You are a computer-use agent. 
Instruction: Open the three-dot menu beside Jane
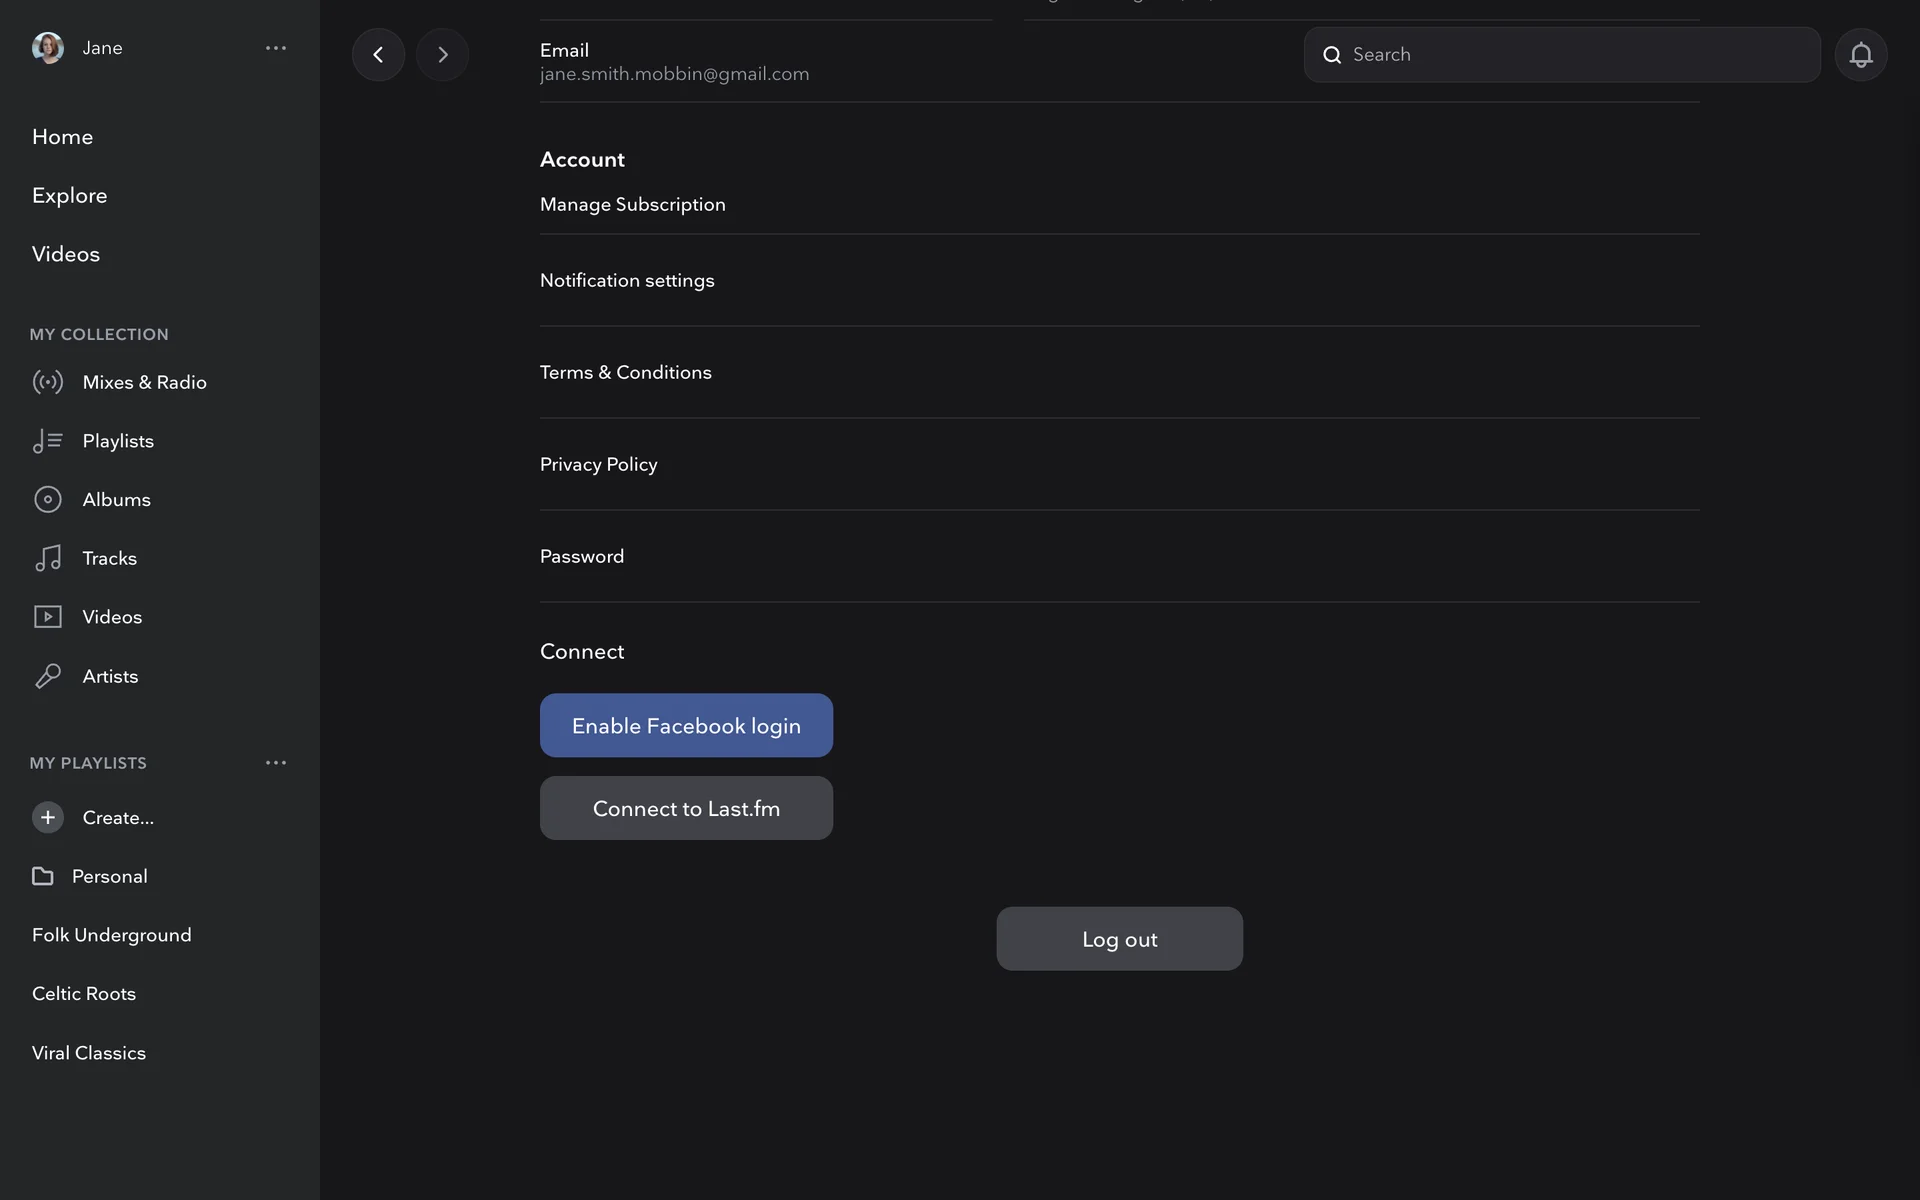coord(276,47)
